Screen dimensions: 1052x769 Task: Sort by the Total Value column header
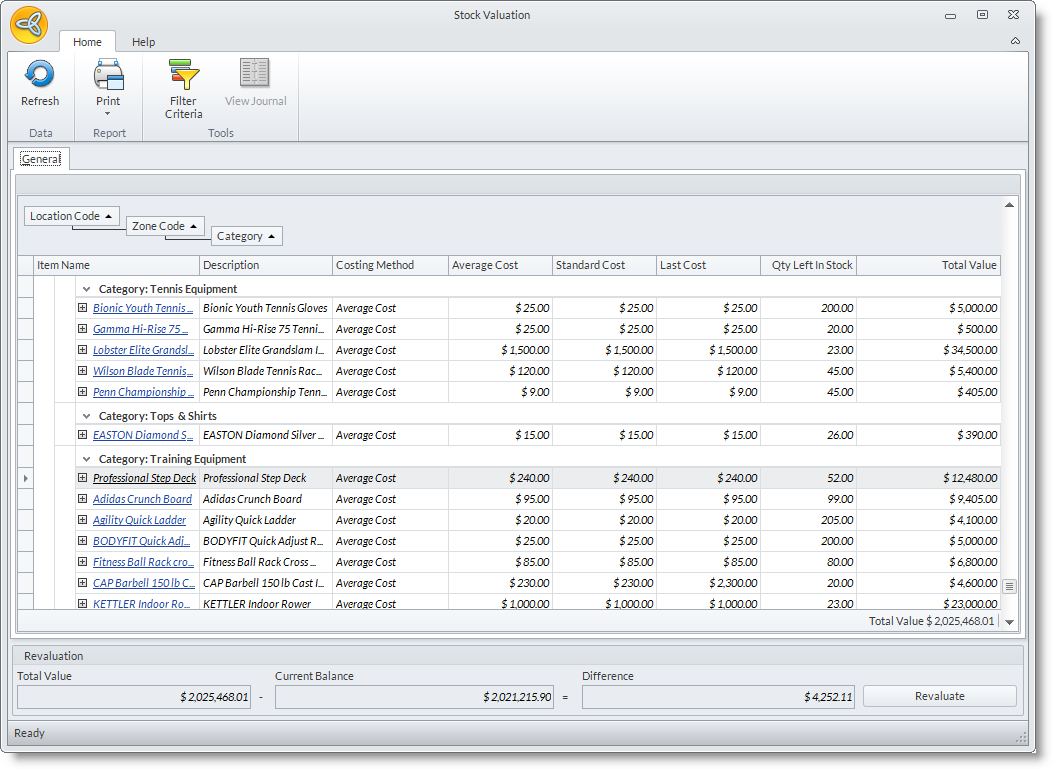(927, 265)
